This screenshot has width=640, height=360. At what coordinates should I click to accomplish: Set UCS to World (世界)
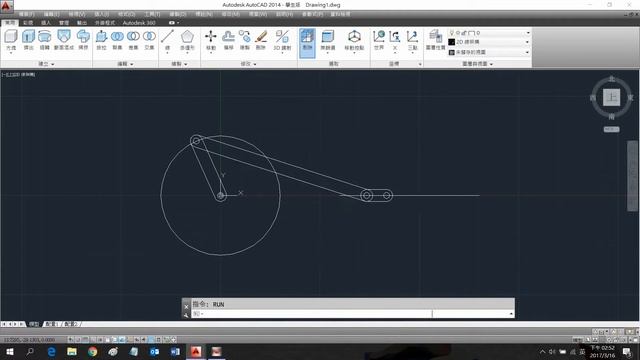[x=379, y=40]
